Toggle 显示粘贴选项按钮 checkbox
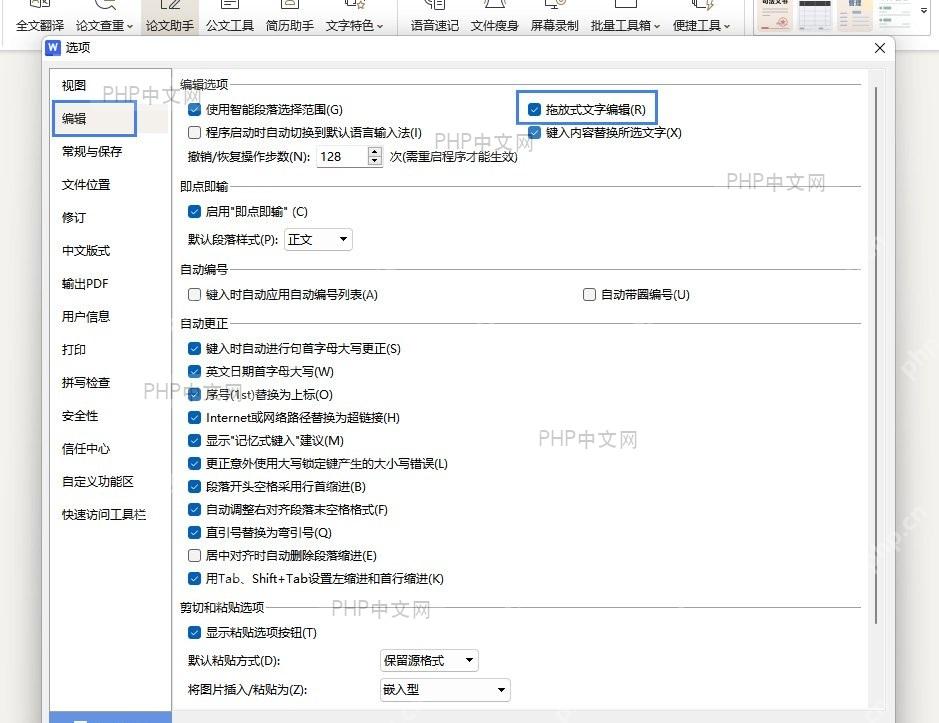This screenshot has height=723, width=939. (x=194, y=633)
